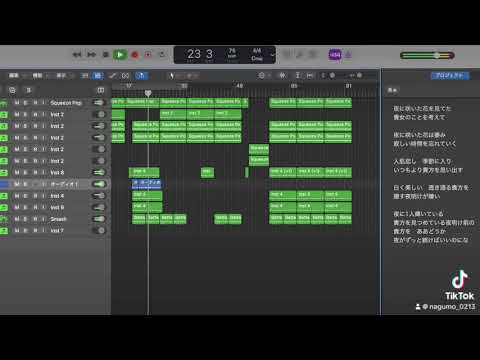The height and width of the screenshot is (360, 480).
Task: Toggle the purple count-in 1234 button
Action: tap(335, 55)
